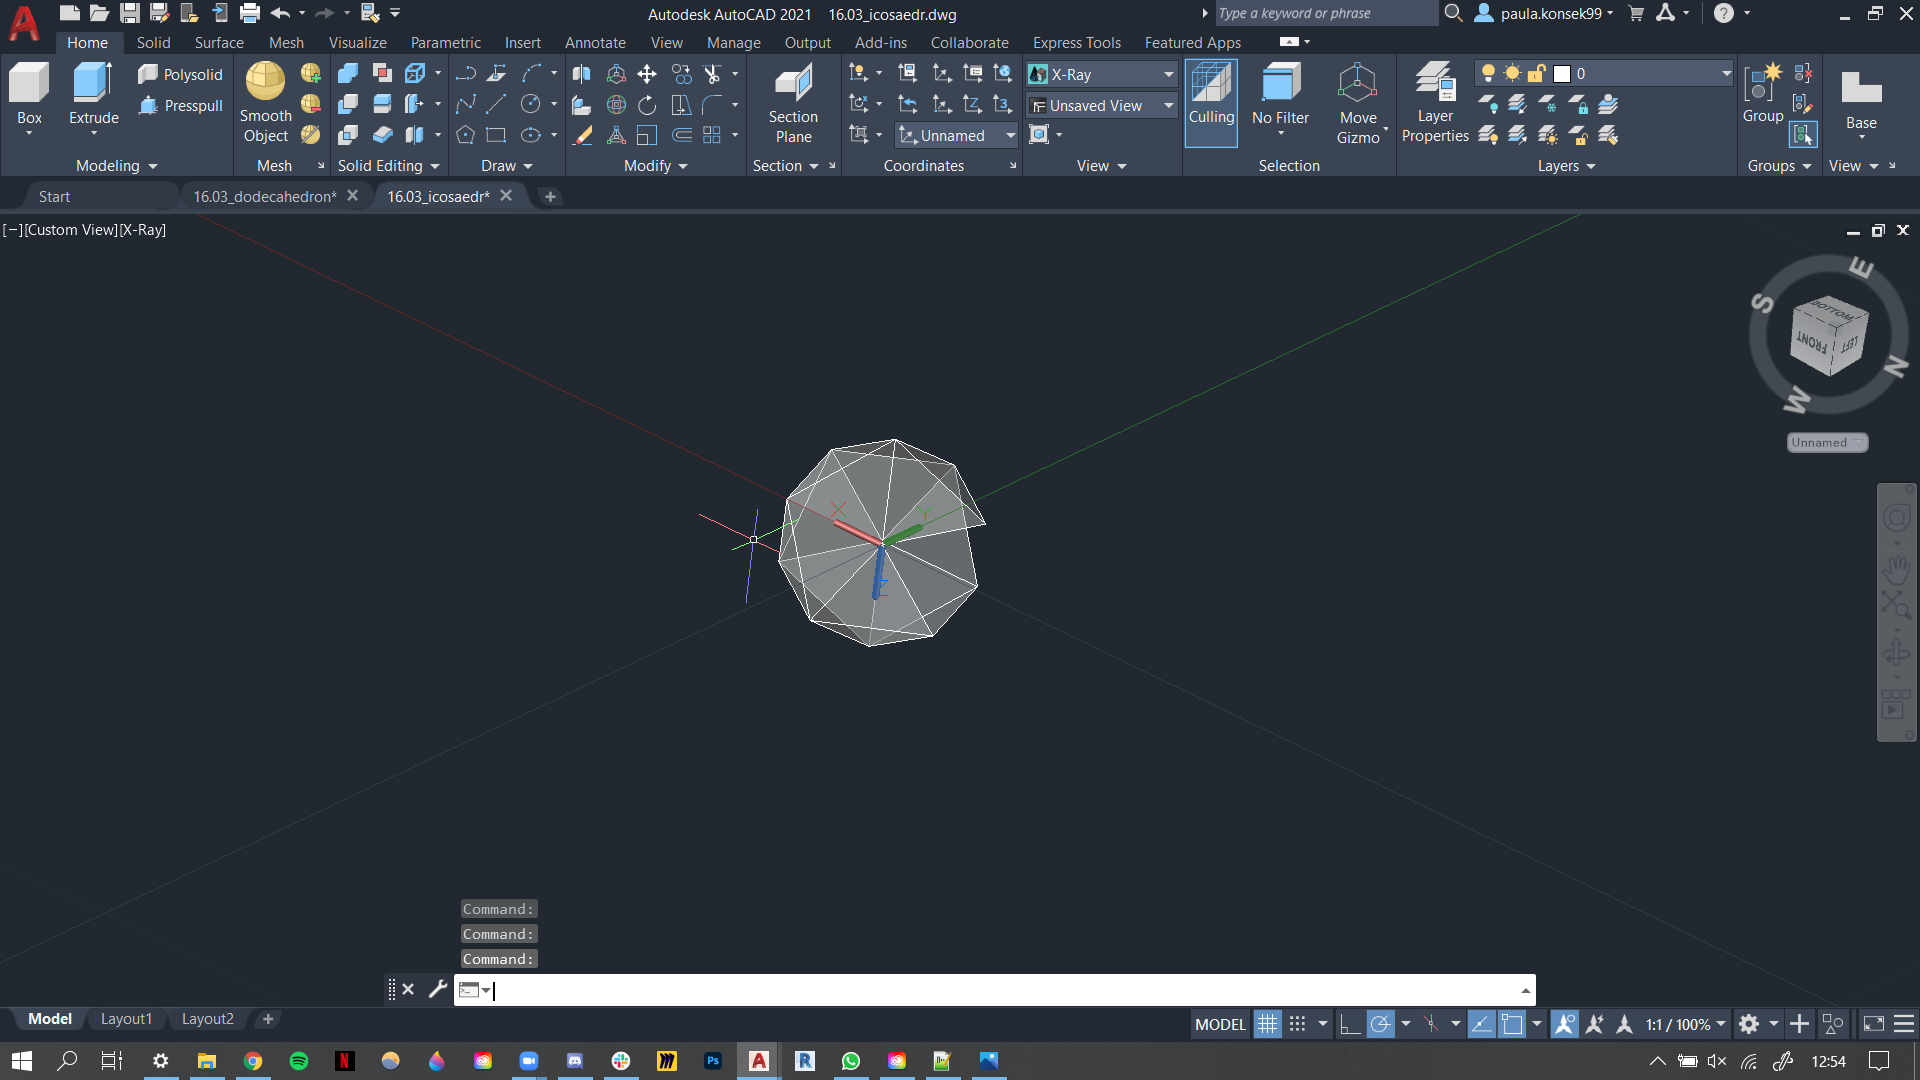This screenshot has width=1920, height=1080.
Task: Click the Group objects icon
Action: click(1762, 93)
